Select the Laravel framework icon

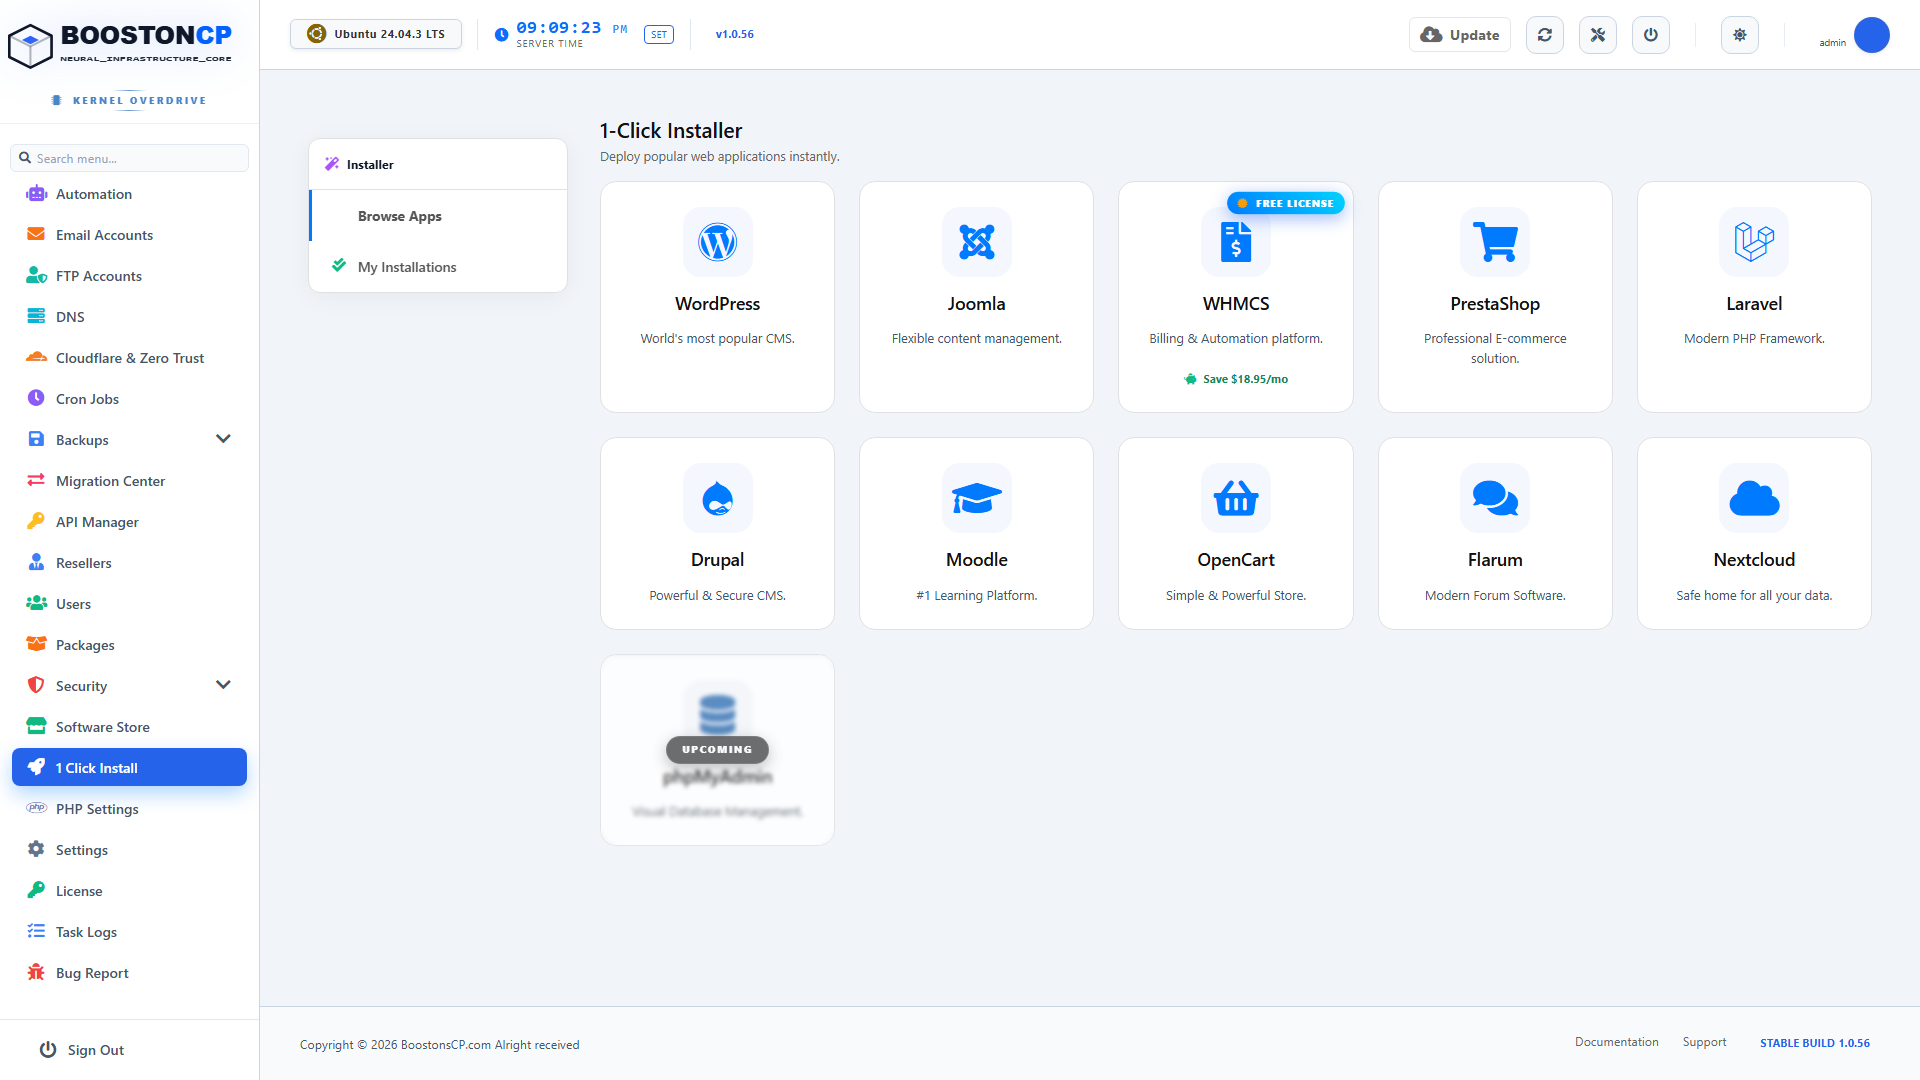pos(1754,242)
